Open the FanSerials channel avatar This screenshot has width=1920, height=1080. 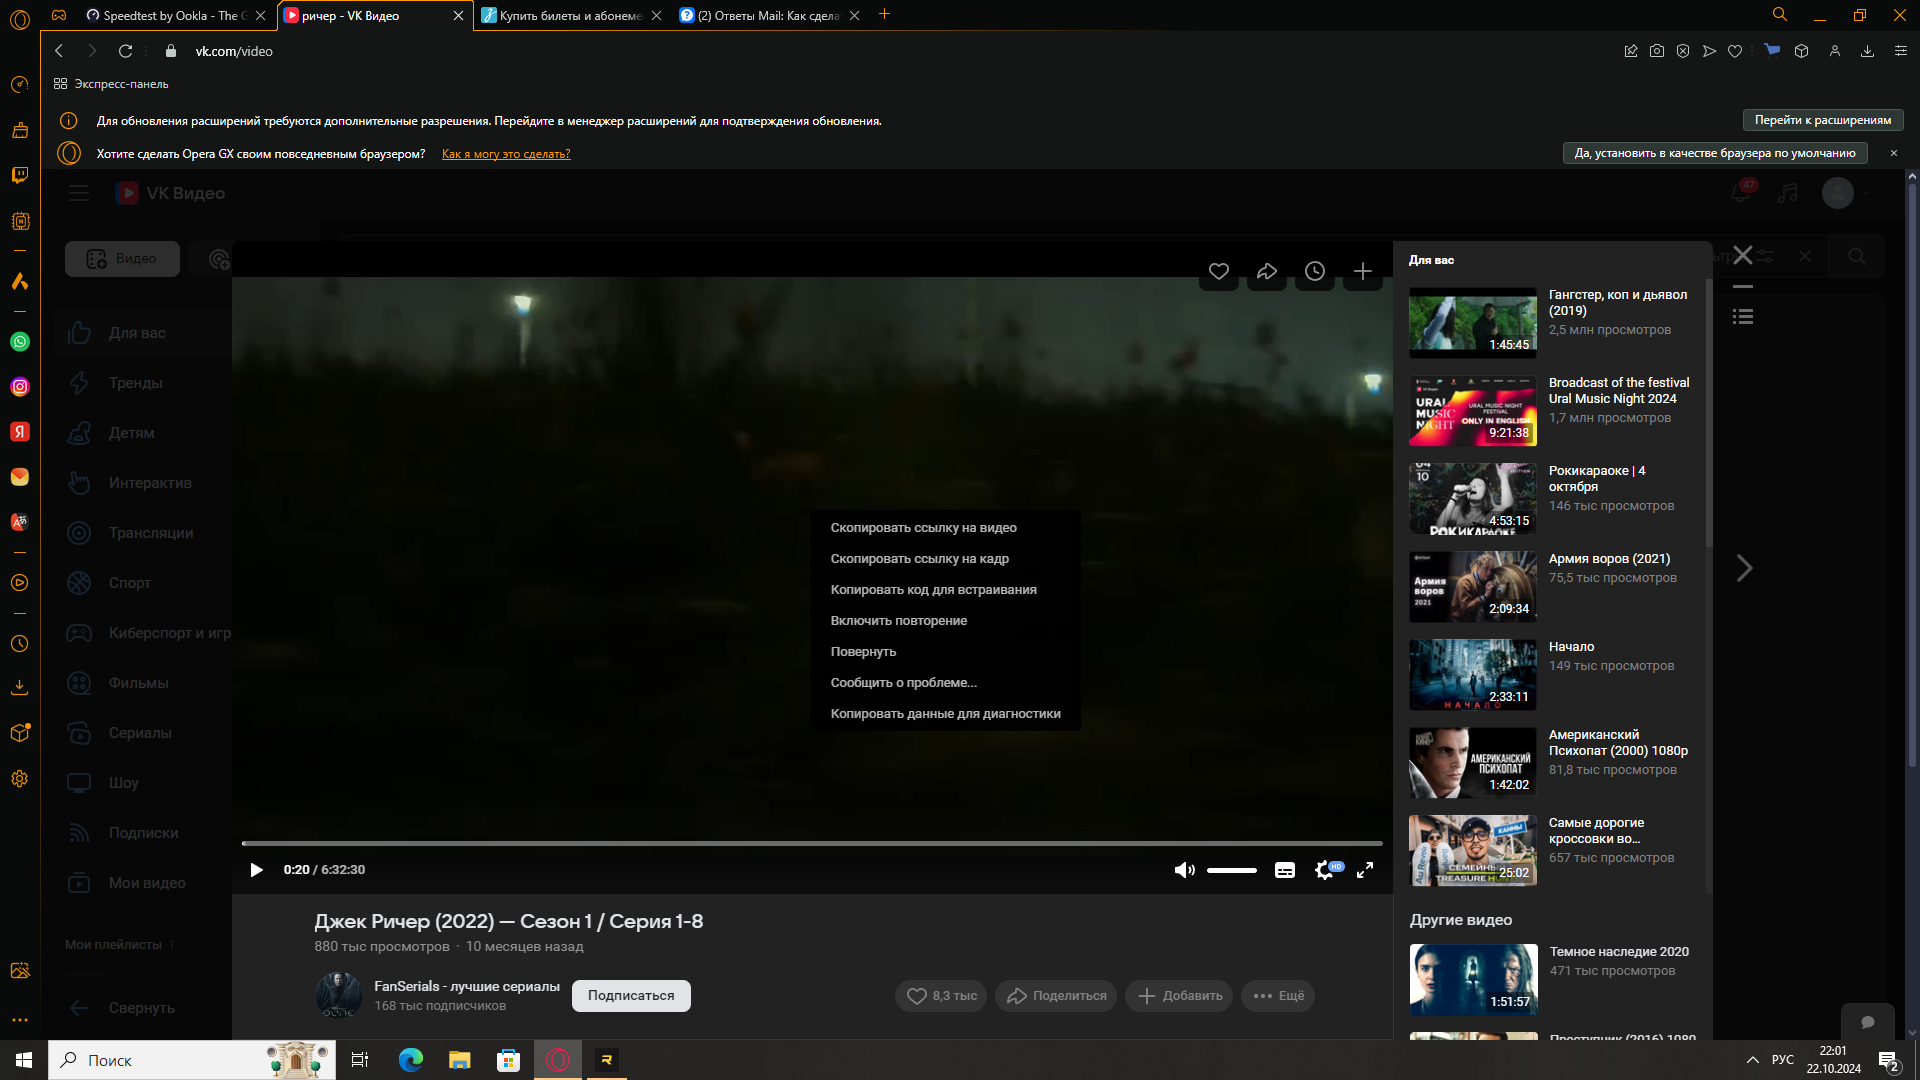pyautogui.click(x=338, y=995)
